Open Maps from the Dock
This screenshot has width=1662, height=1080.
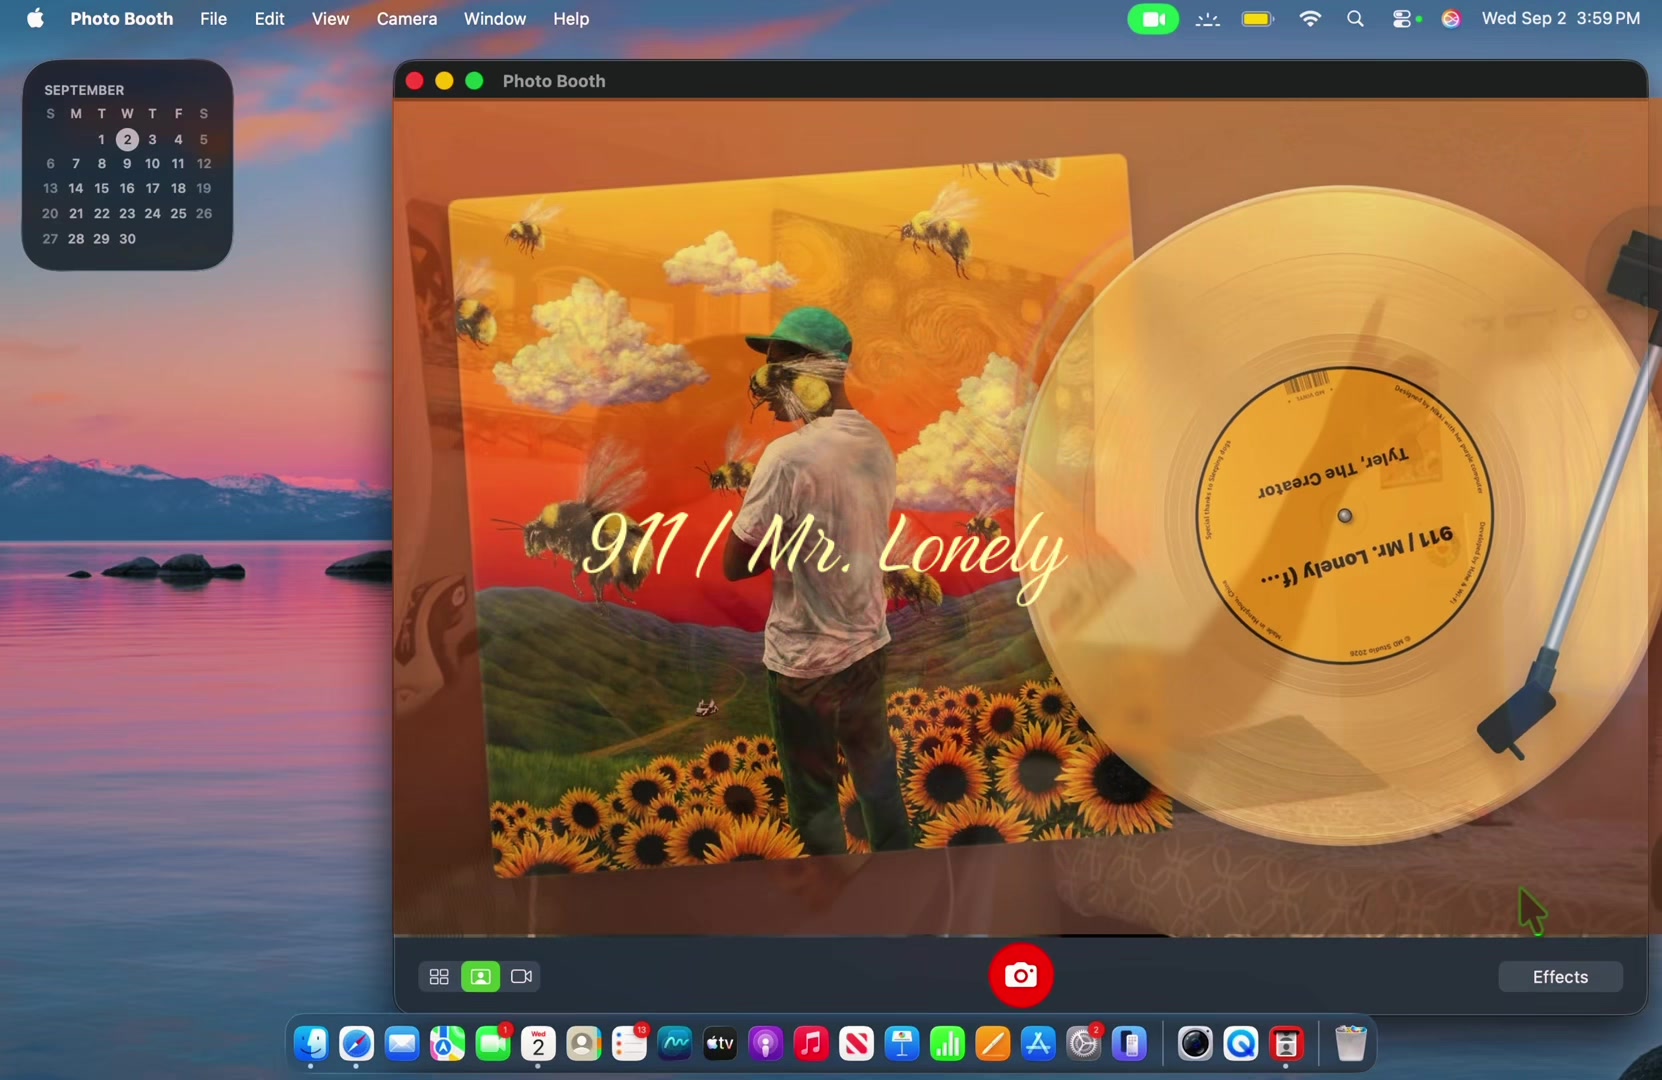click(447, 1044)
